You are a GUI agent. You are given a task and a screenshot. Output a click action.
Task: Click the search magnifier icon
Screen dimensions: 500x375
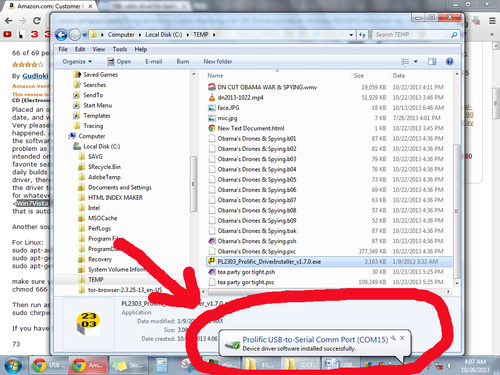point(454,35)
